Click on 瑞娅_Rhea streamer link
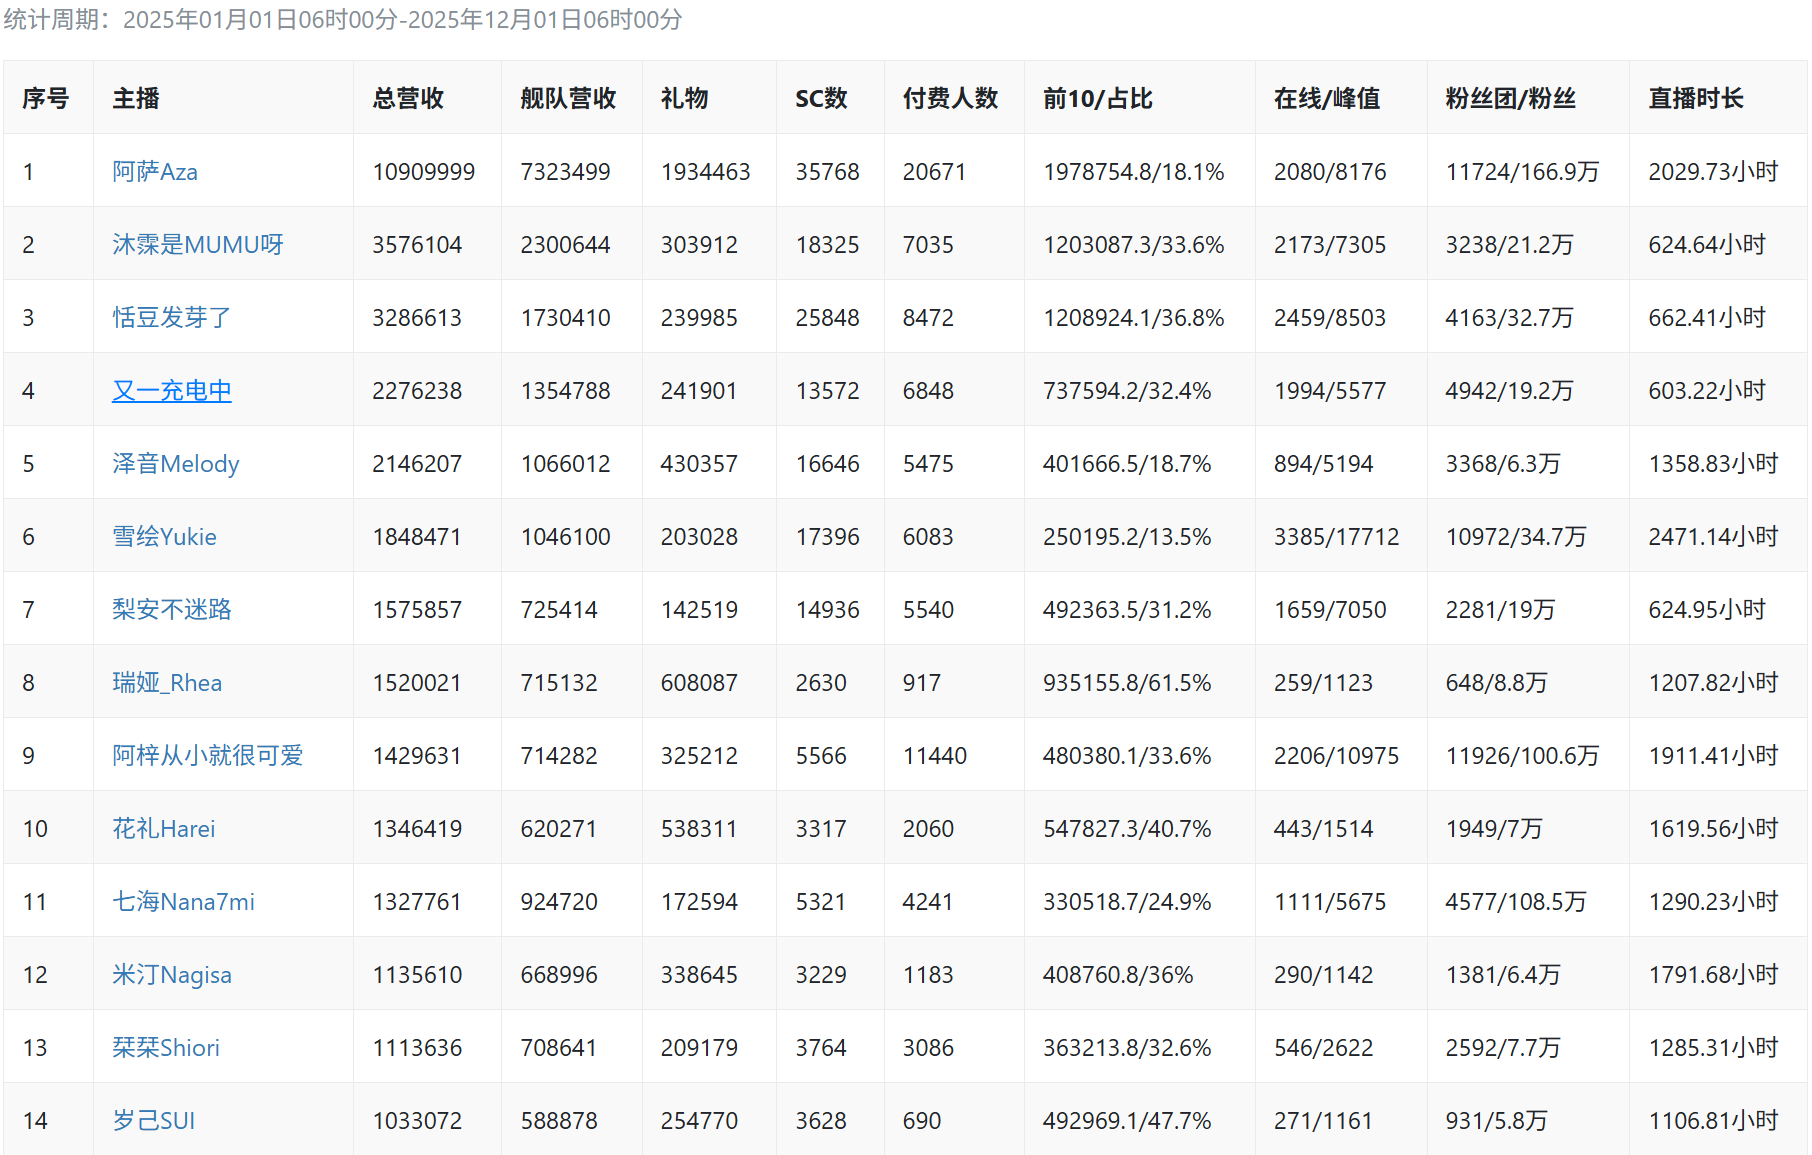Image resolution: width=1812 pixels, height=1155 pixels. point(167,683)
